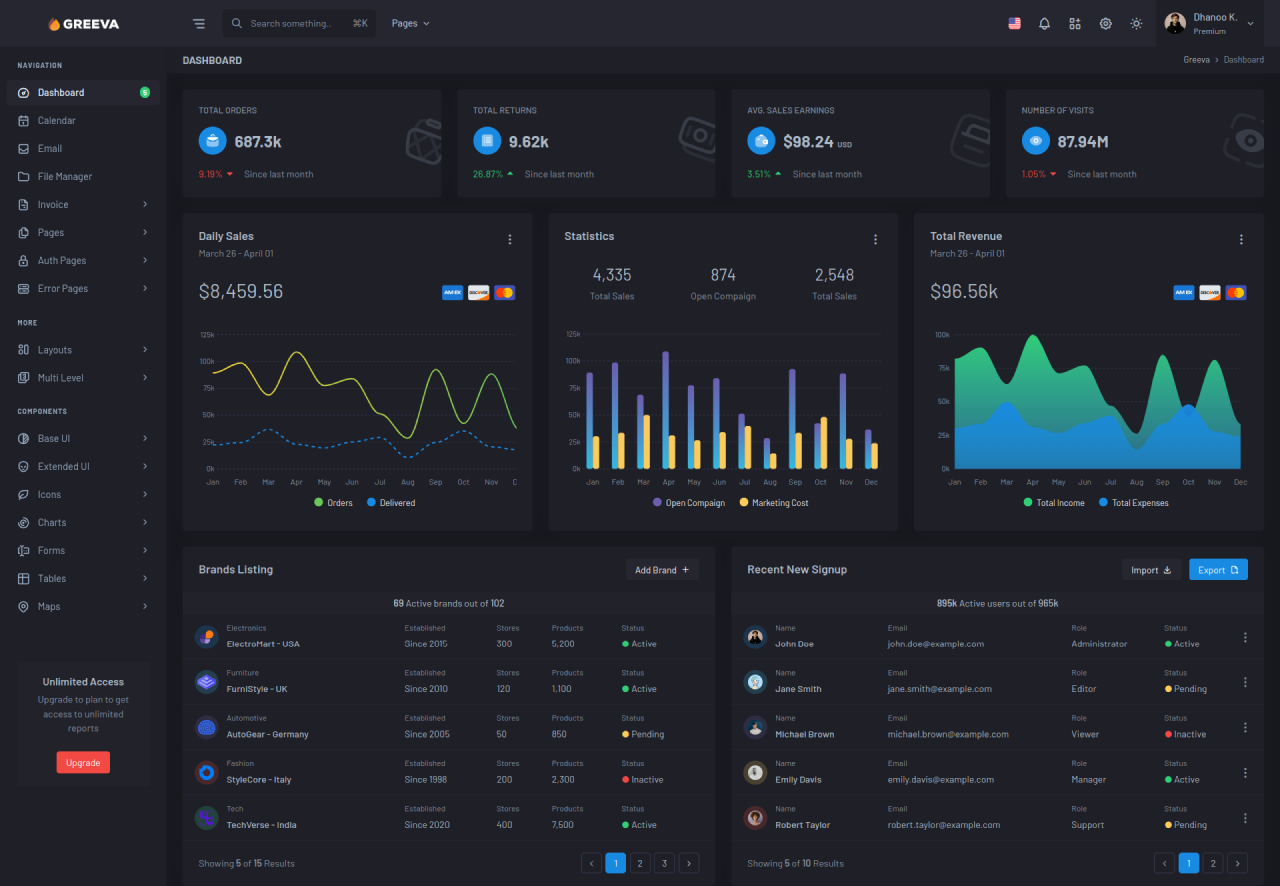
Task: Click the Search something input field
Action: (x=299, y=23)
